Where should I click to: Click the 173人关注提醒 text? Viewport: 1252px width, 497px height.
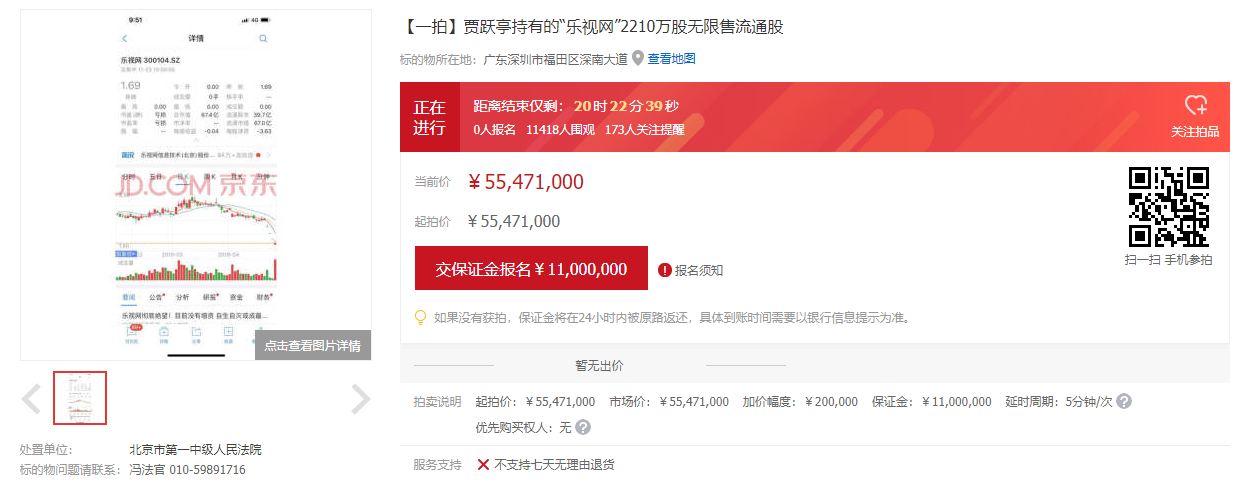coord(644,129)
